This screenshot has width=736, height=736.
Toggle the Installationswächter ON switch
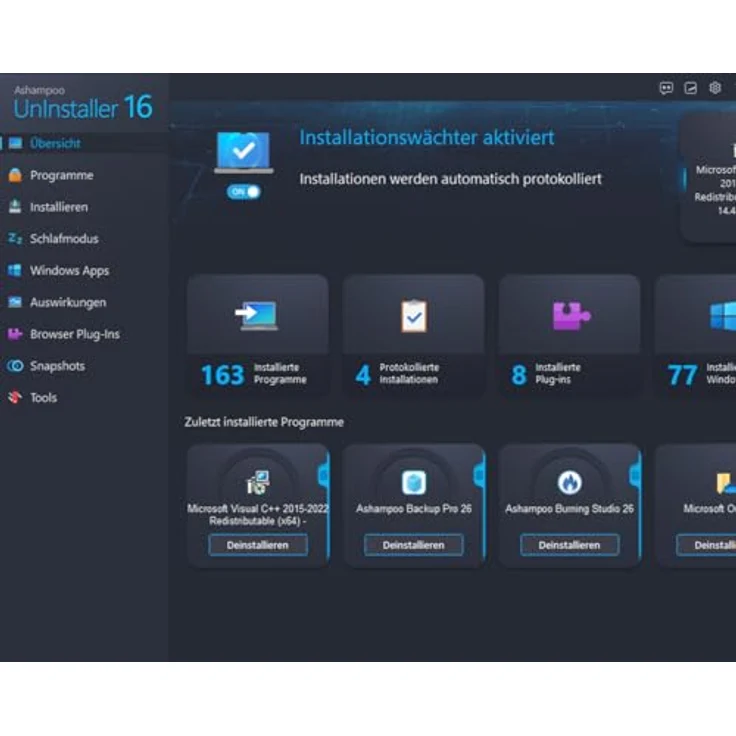pyautogui.click(x=244, y=192)
